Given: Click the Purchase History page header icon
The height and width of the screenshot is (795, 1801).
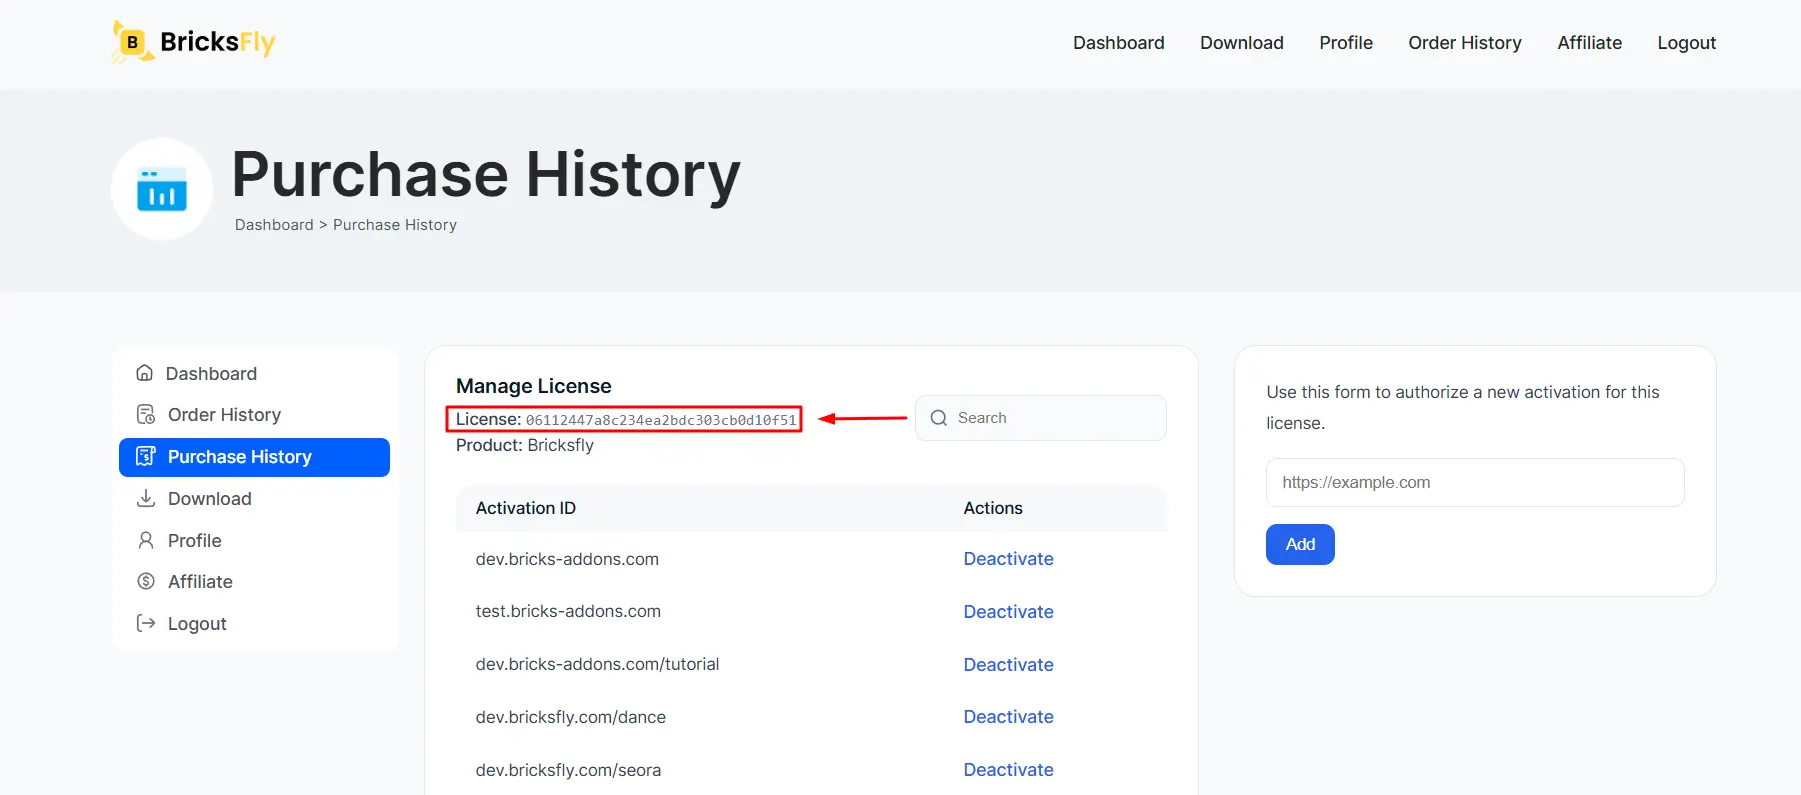Looking at the screenshot, I should [162, 189].
